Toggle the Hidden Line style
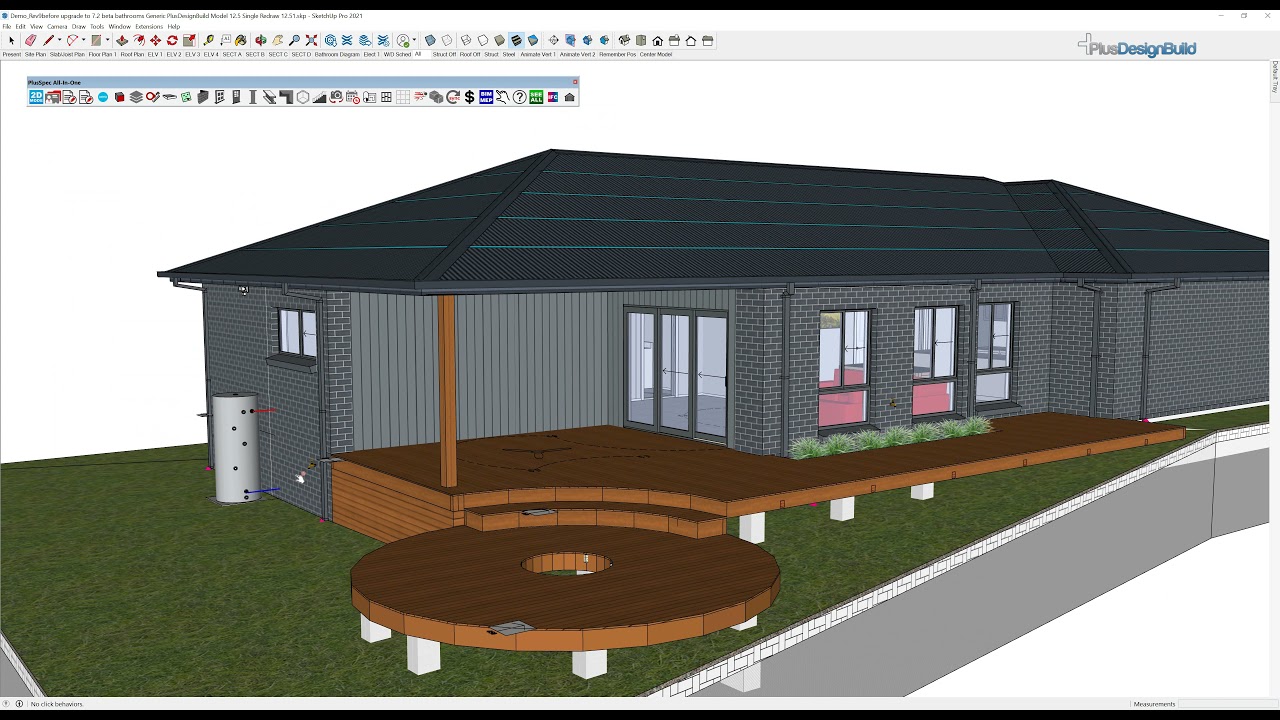Viewport: 1280px width, 720px height. click(483, 41)
